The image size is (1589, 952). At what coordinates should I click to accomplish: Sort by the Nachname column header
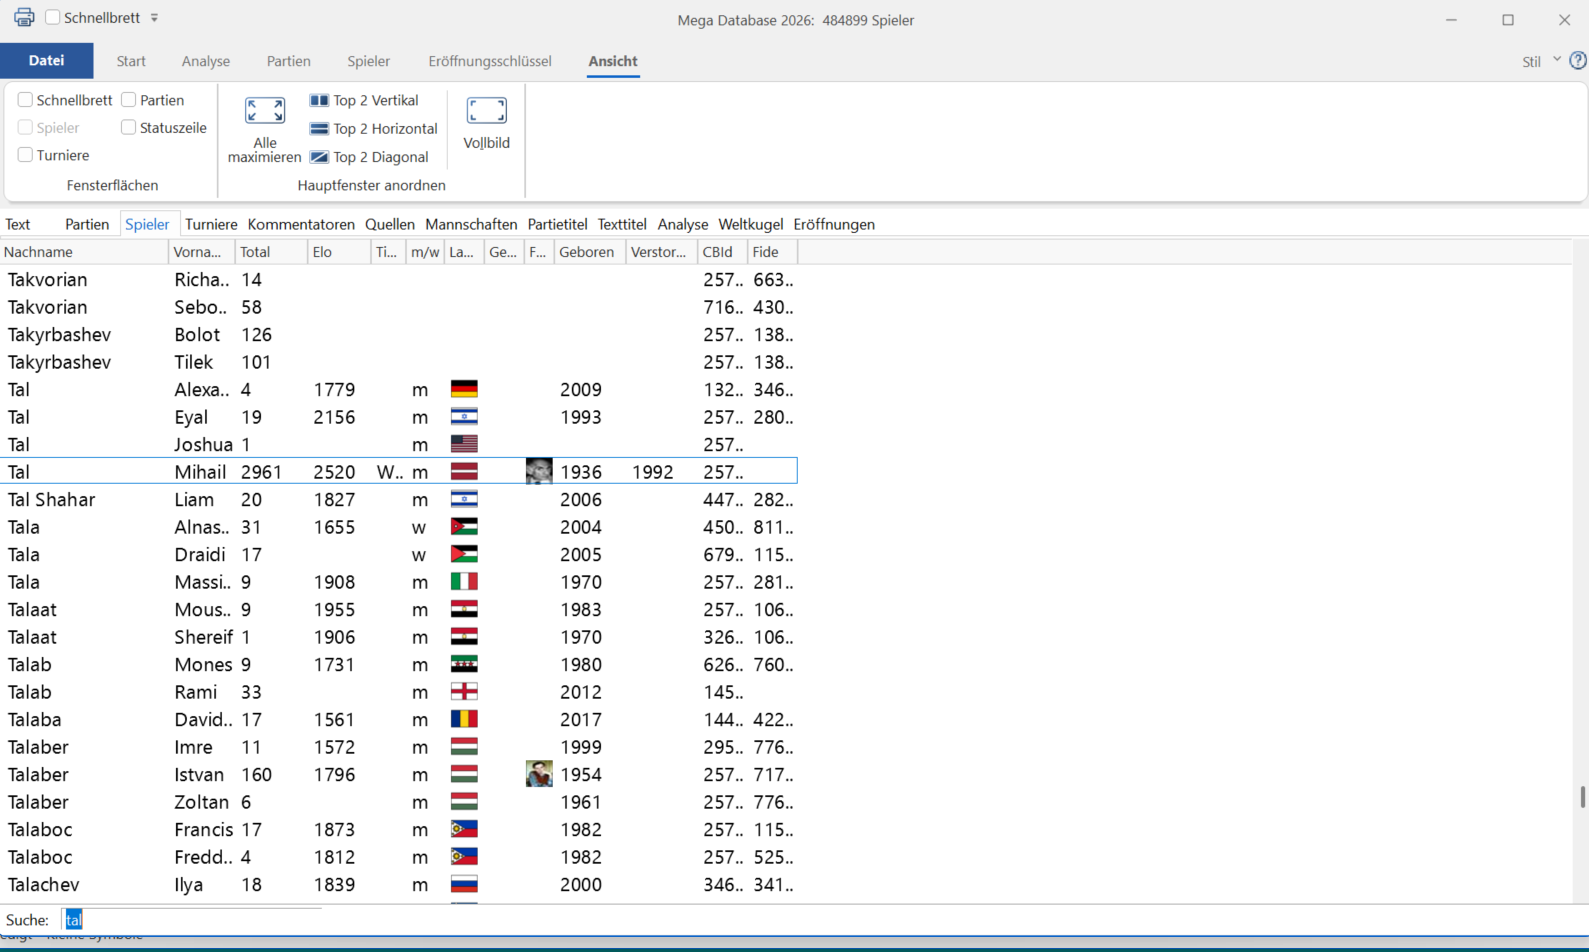tap(85, 252)
